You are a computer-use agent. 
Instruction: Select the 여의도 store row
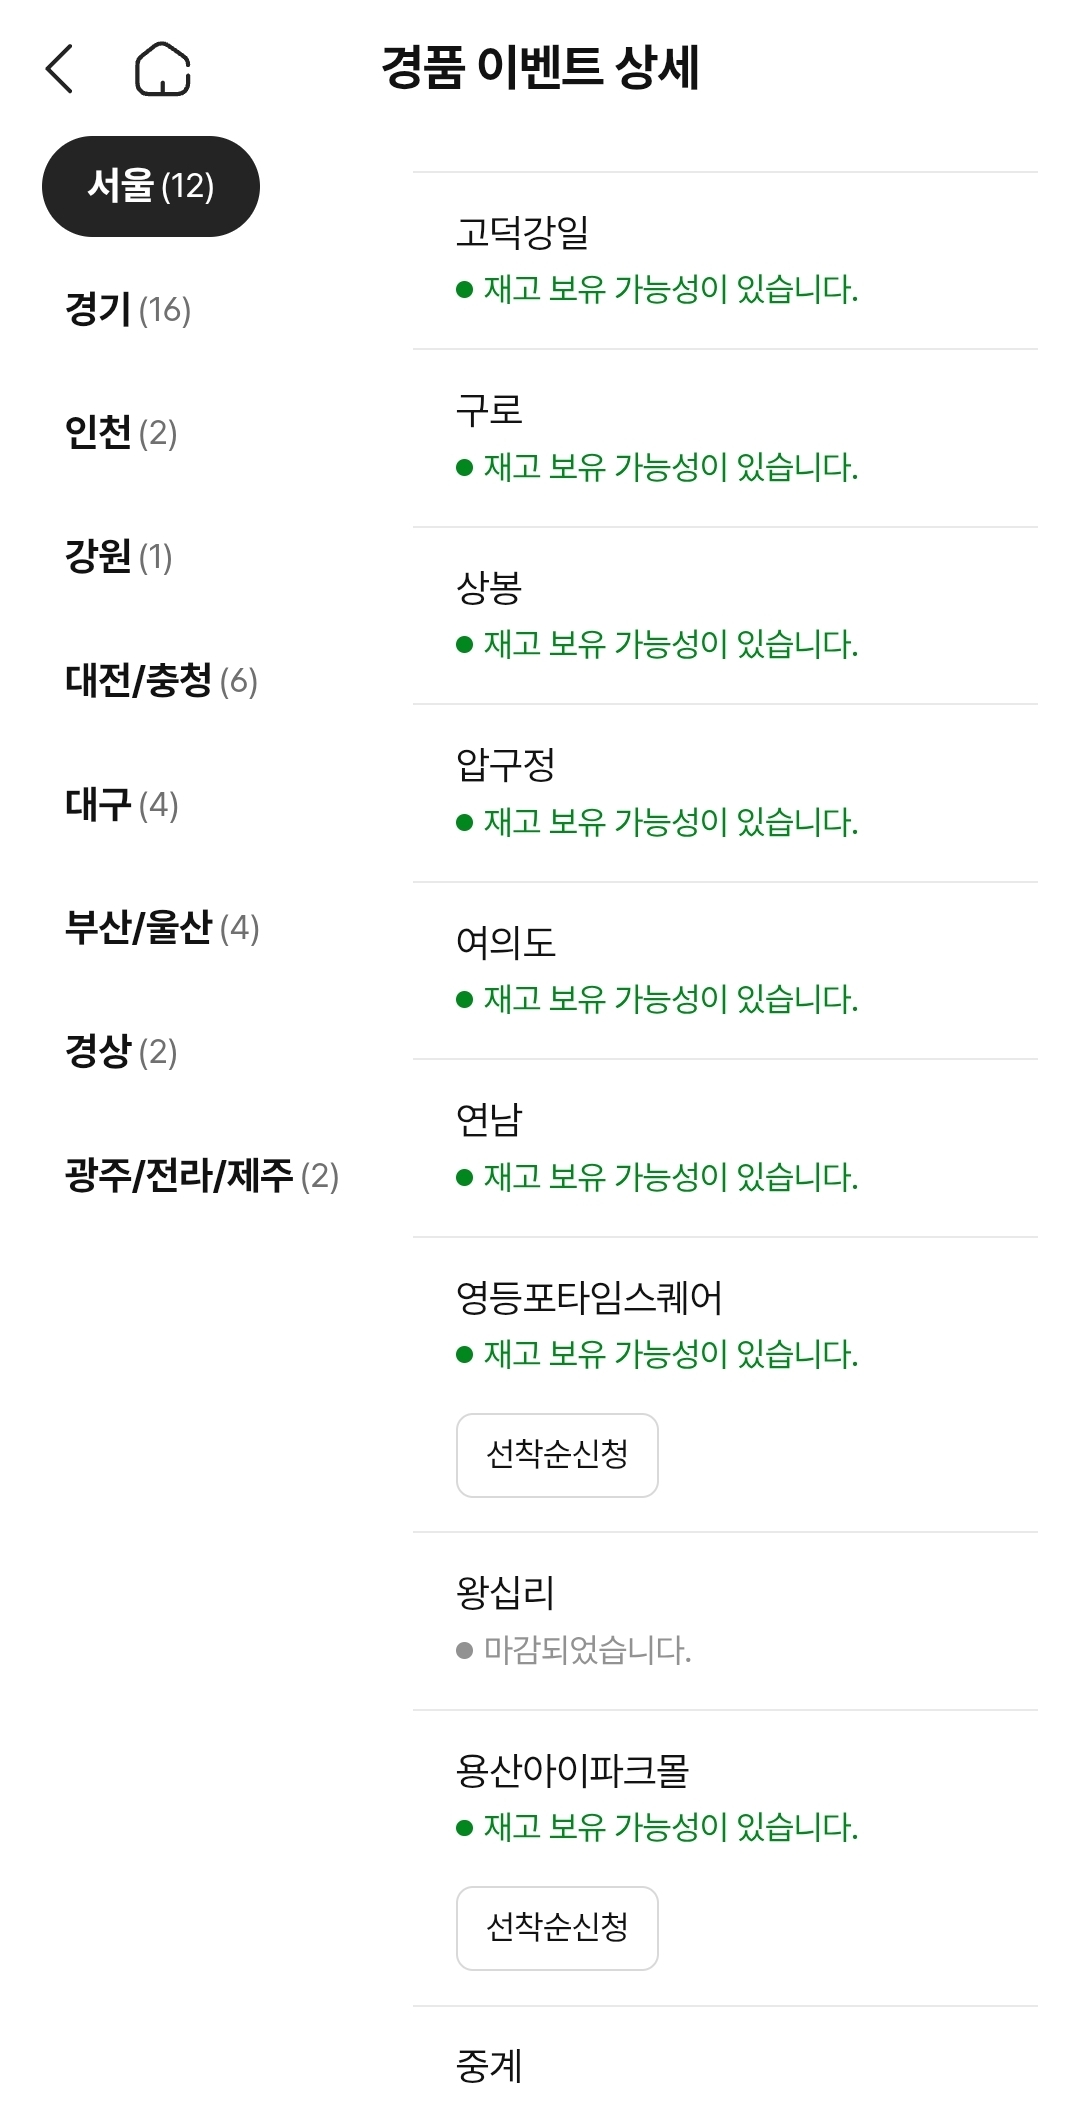[x=724, y=970]
